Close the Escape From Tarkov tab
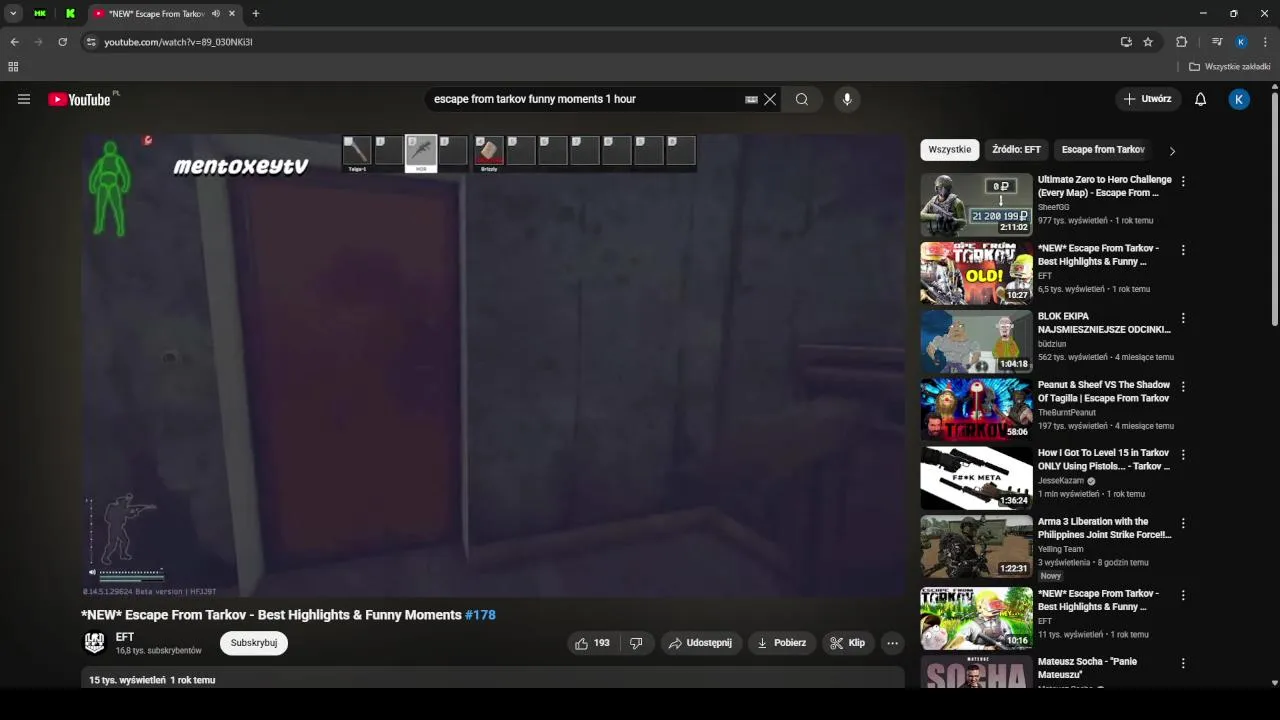This screenshot has height=720, width=1280. pyautogui.click(x=233, y=14)
